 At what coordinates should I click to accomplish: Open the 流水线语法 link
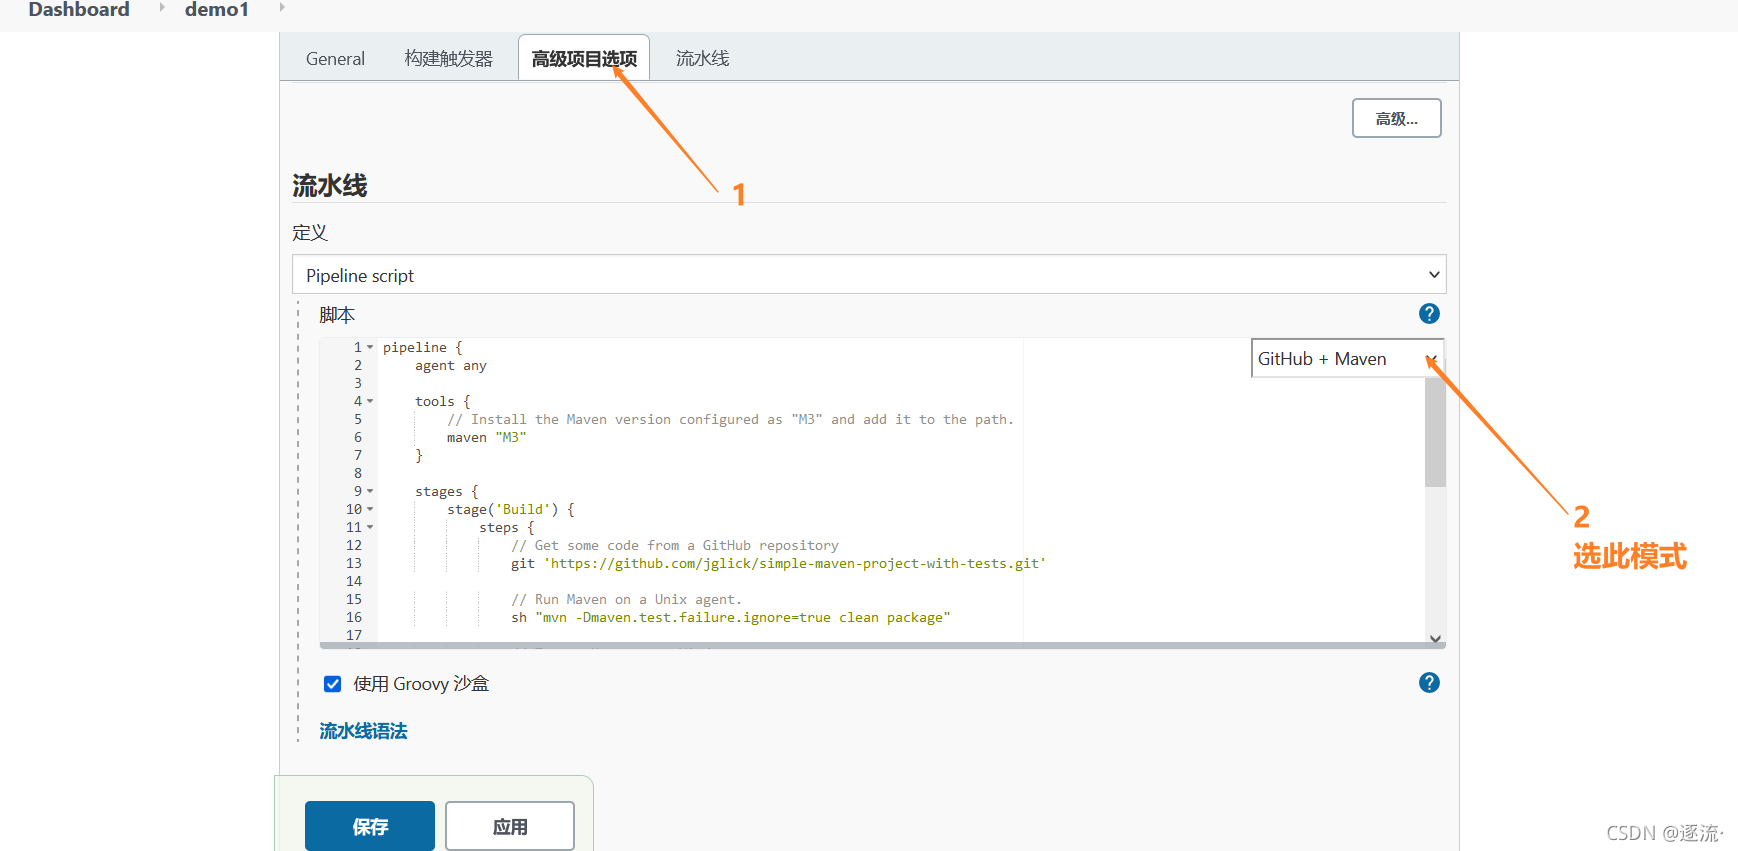pyautogui.click(x=363, y=731)
